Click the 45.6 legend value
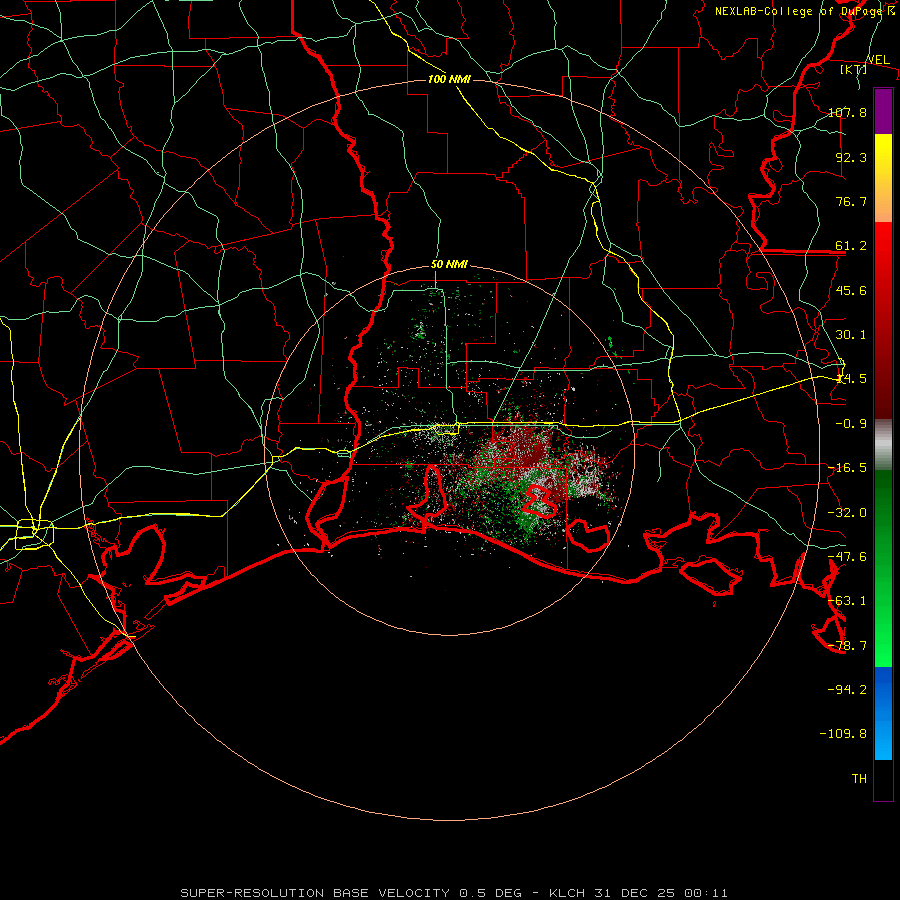 pyautogui.click(x=851, y=290)
